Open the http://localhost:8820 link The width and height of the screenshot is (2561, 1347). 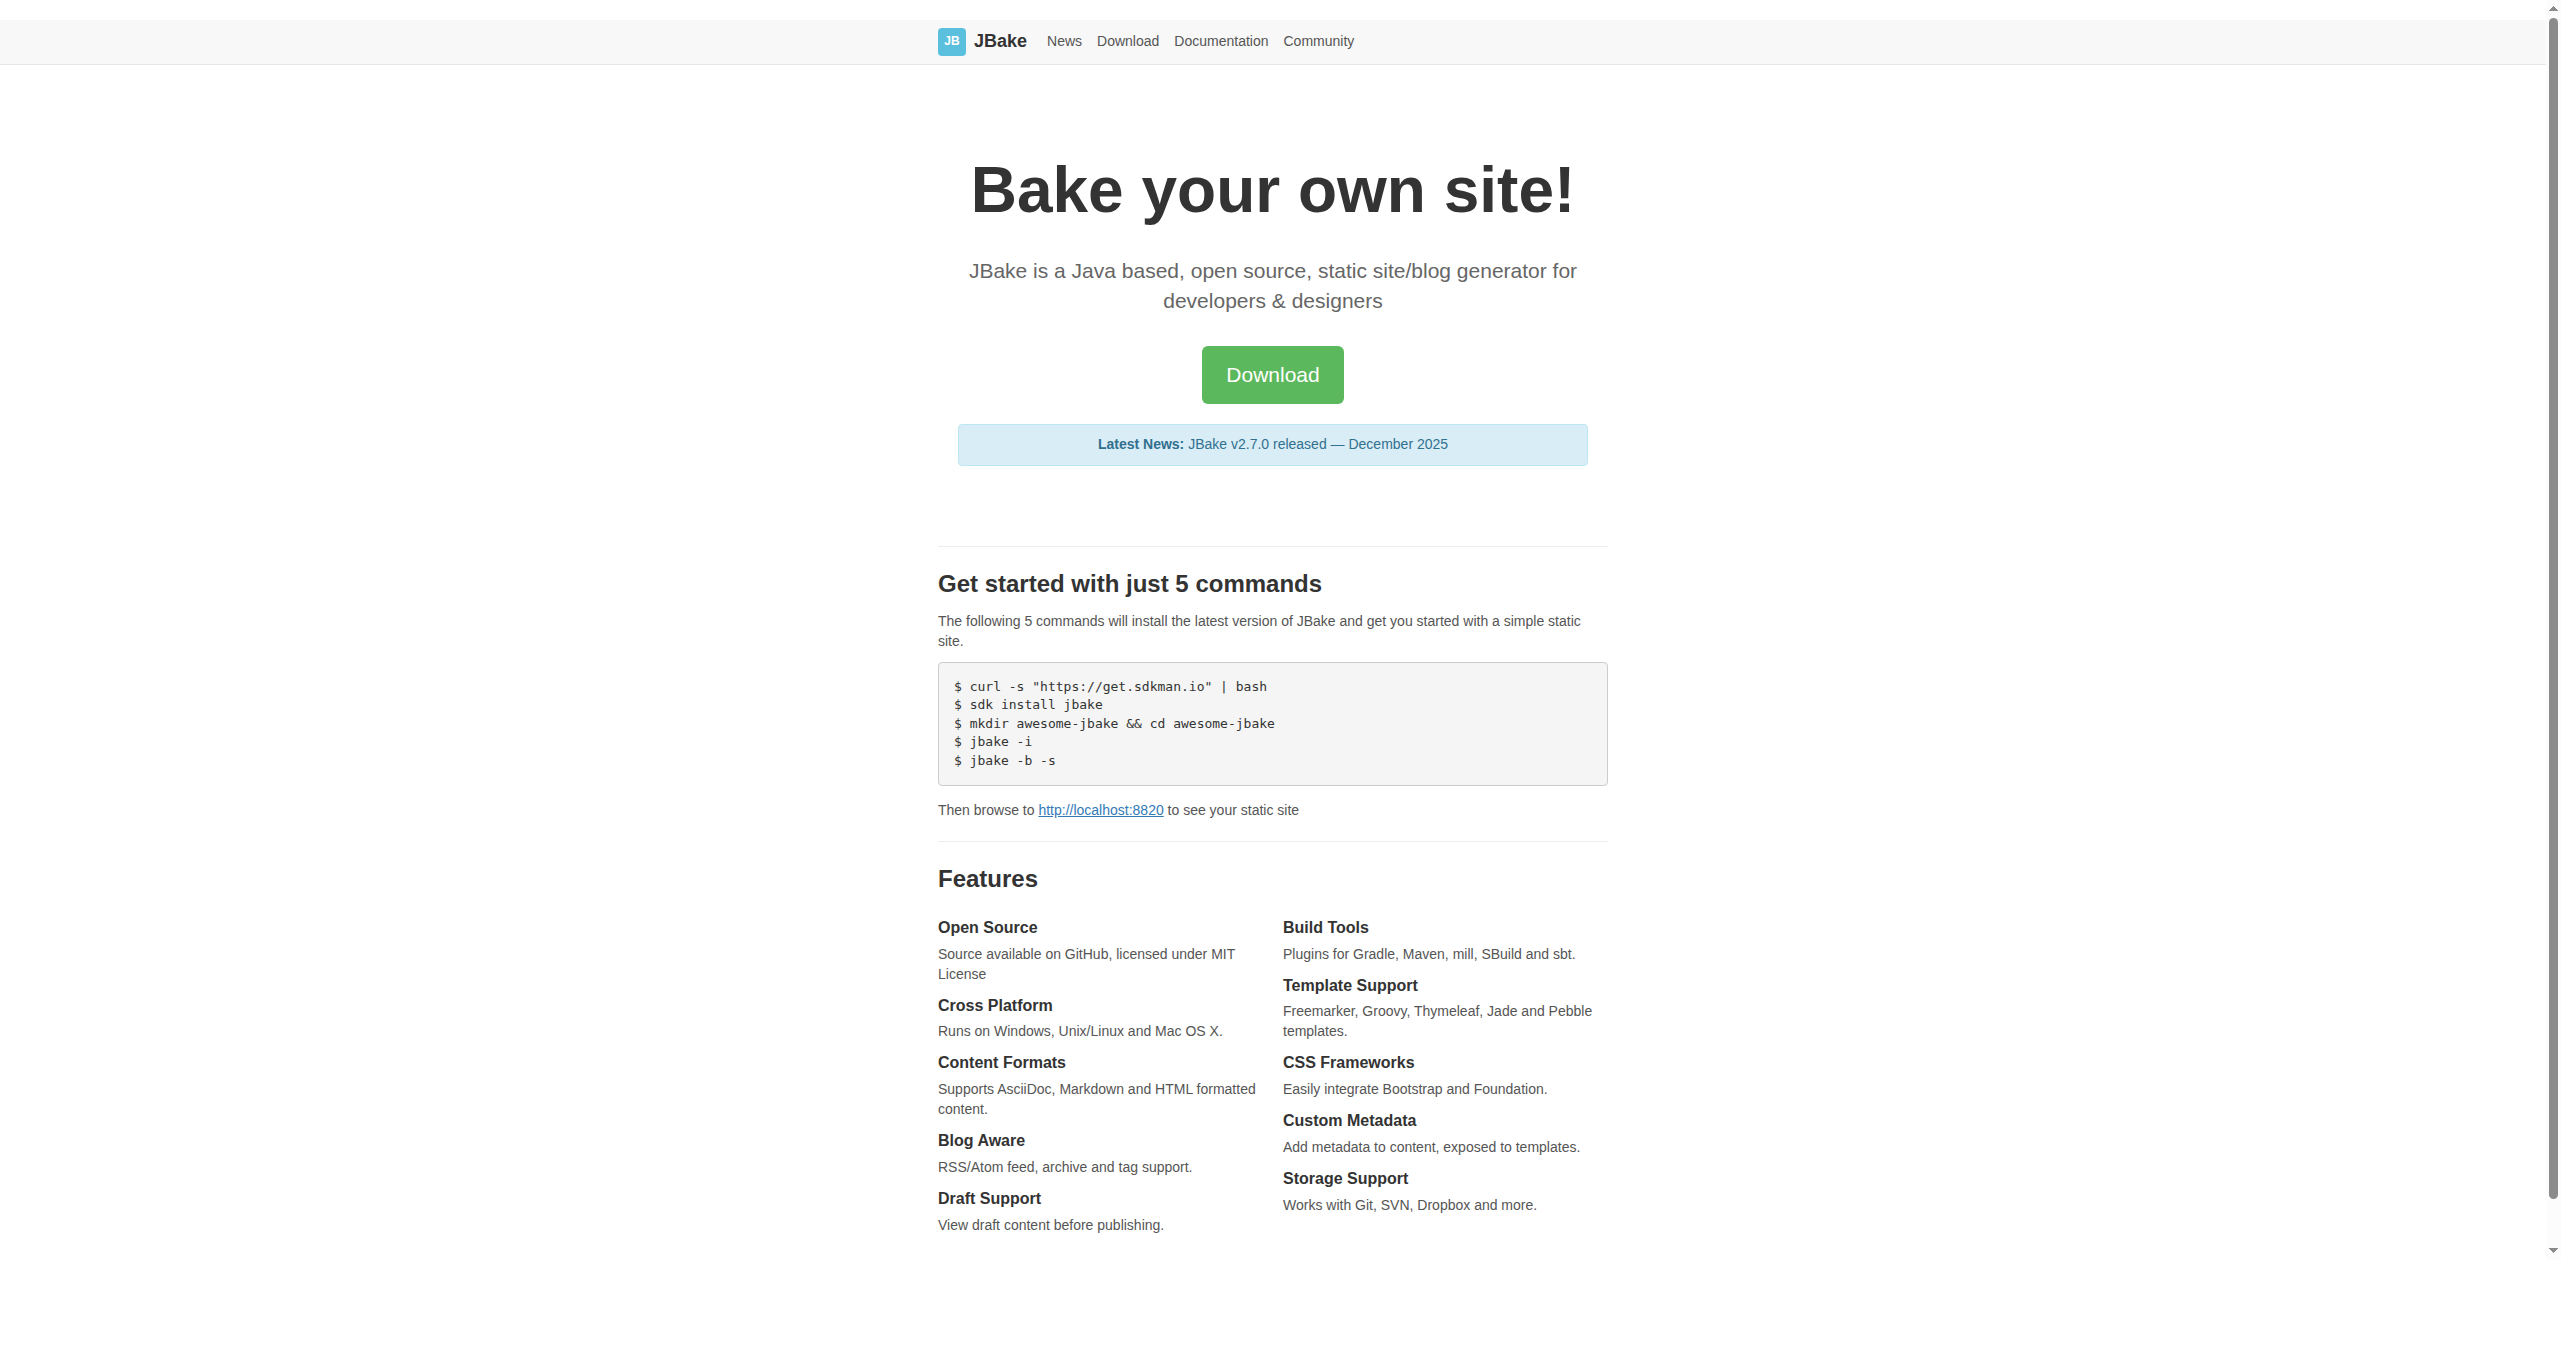pyautogui.click(x=1100, y=810)
